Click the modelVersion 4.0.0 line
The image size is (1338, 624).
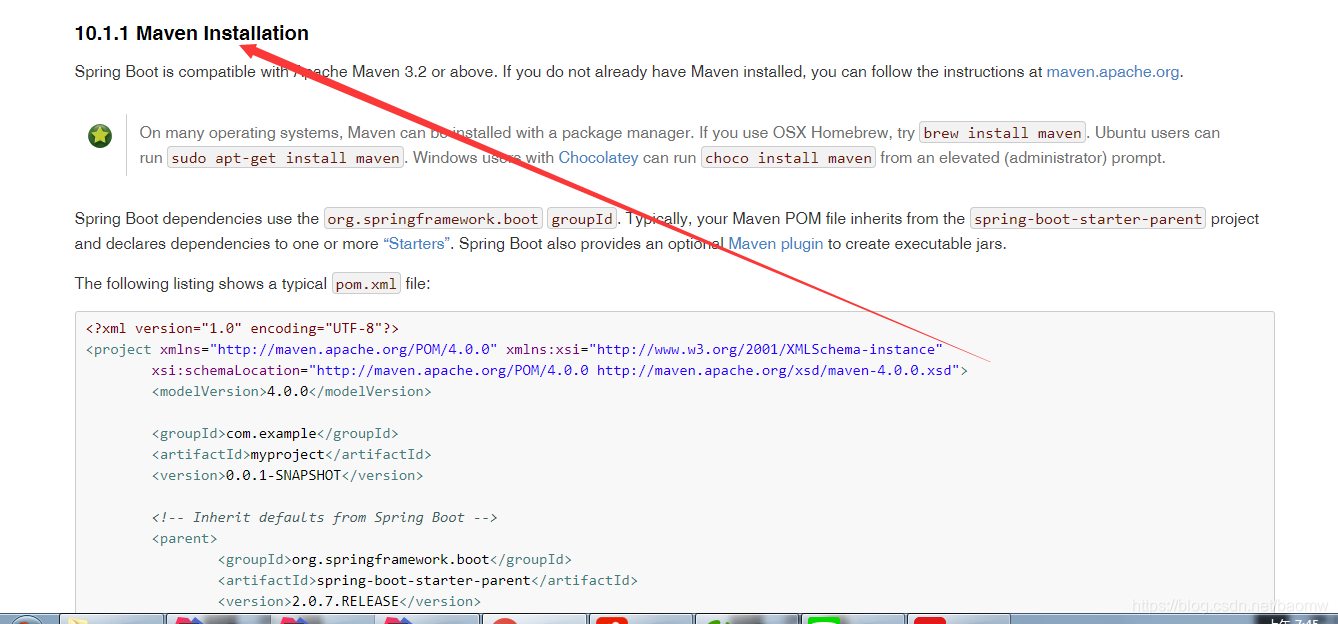pos(292,391)
